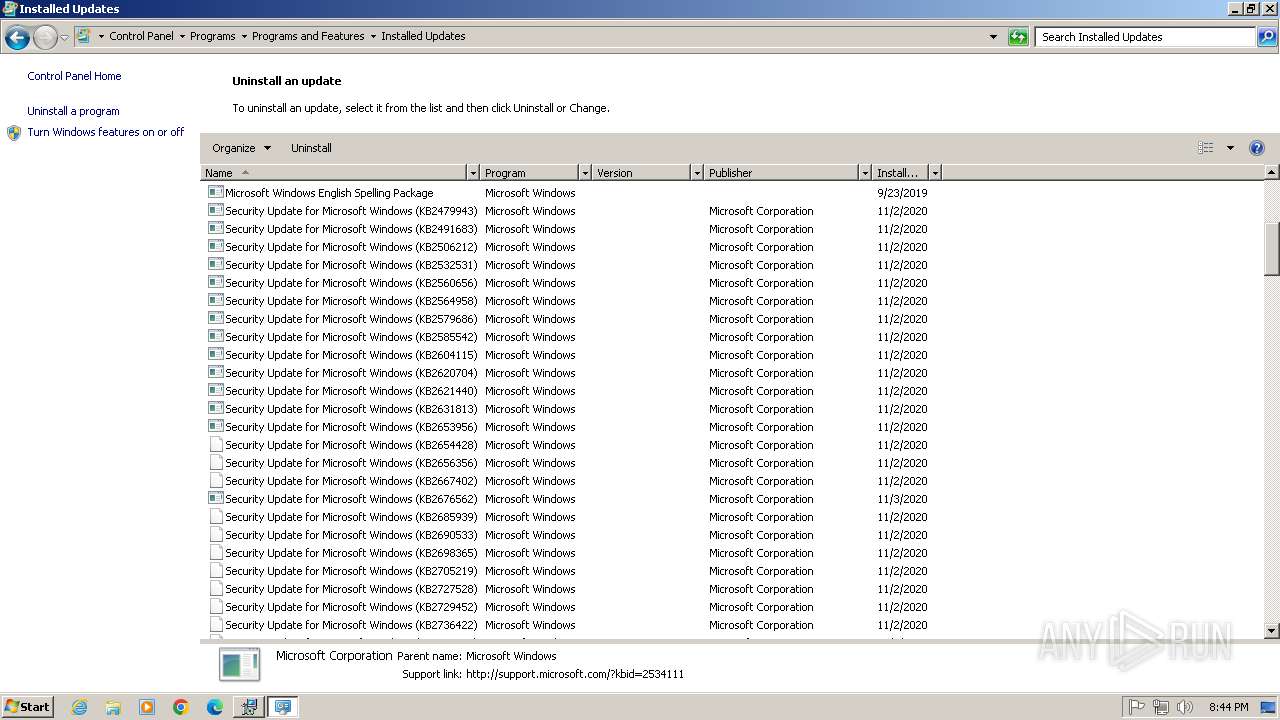Select Security Update KB2685939 row
The image size is (1280, 720).
(x=568, y=517)
